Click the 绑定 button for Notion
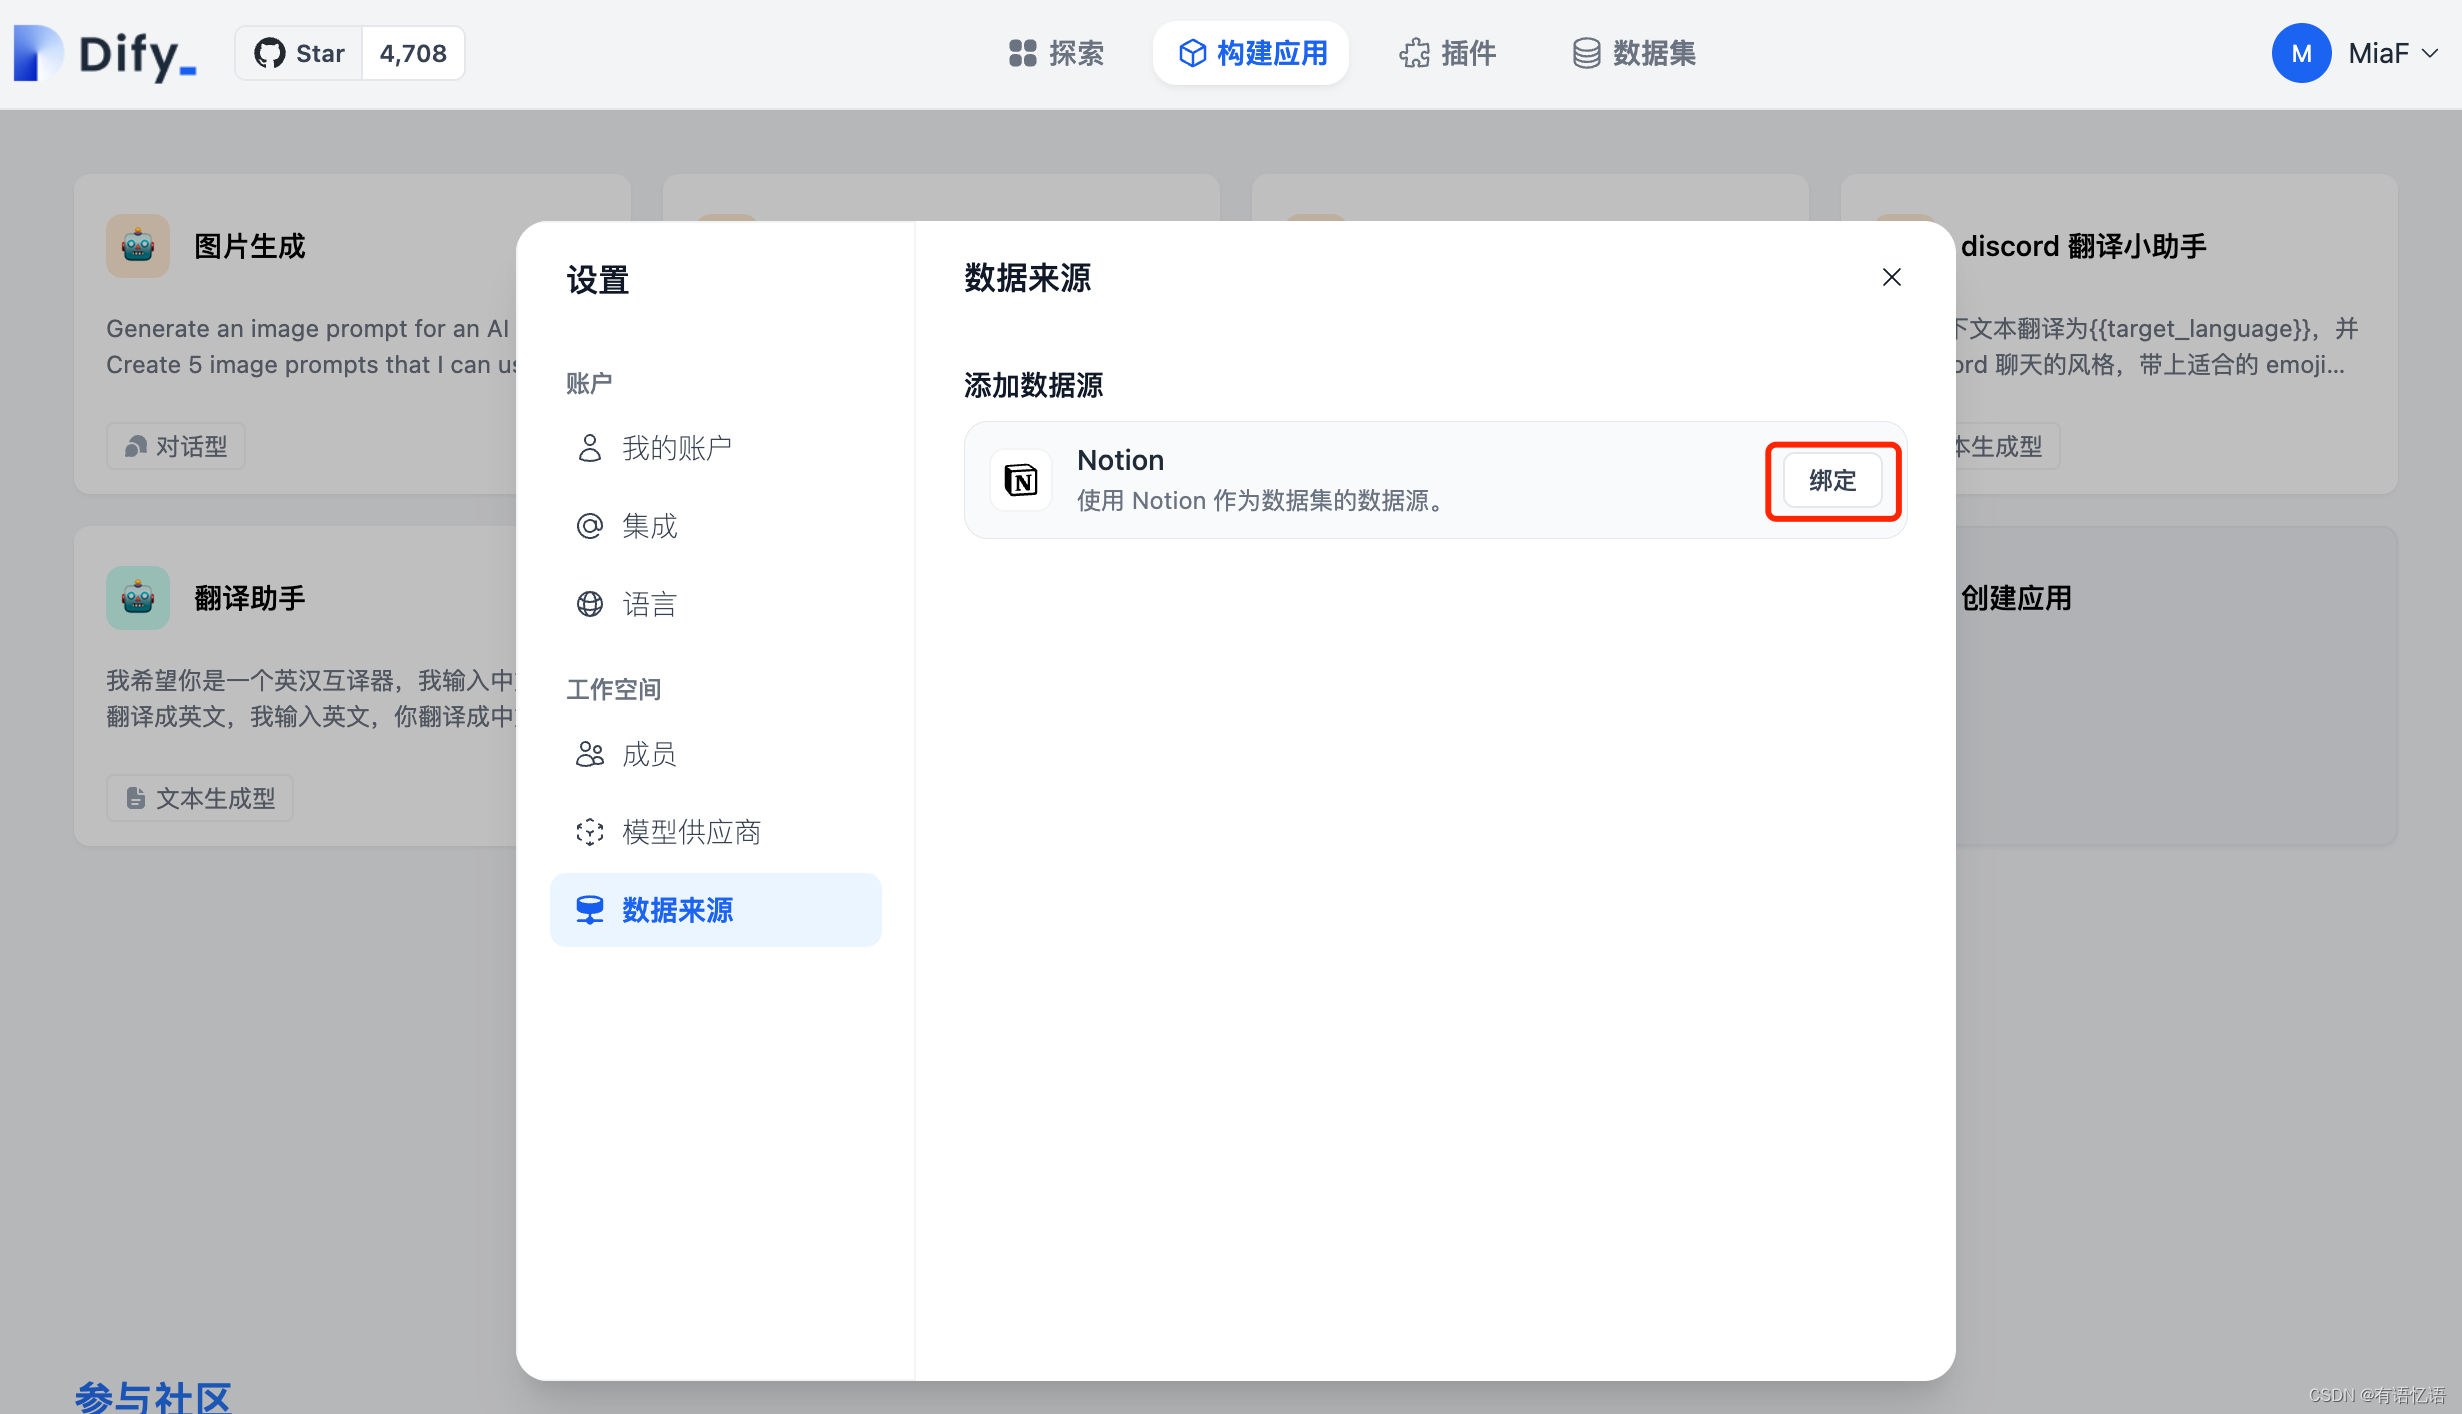 (1832, 480)
